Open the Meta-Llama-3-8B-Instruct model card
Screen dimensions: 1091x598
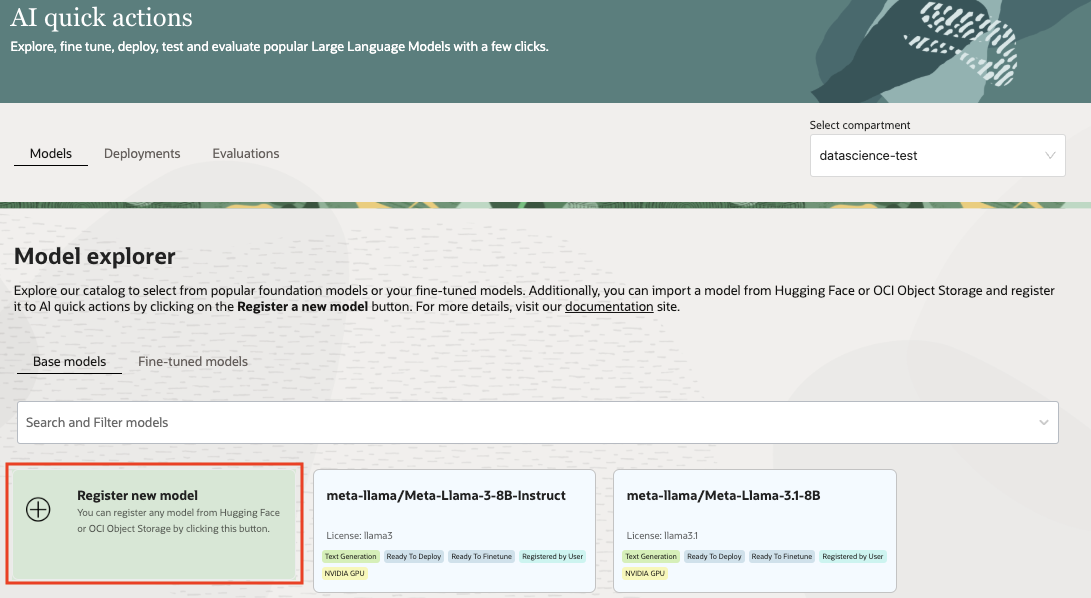[454, 531]
